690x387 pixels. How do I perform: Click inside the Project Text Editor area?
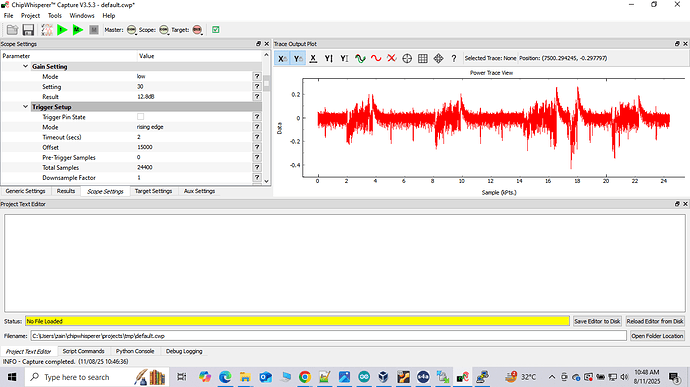click(345, 263)
